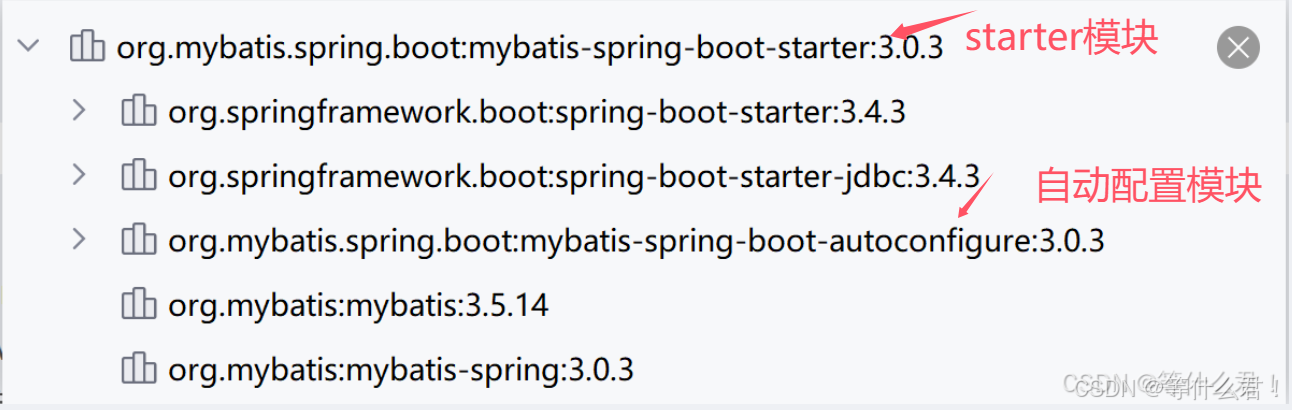Click library icon of org.mybatis:mybatis-spring:3.0.3
The height and width of the screenshot is (410, 1292).
pos(138,369)
